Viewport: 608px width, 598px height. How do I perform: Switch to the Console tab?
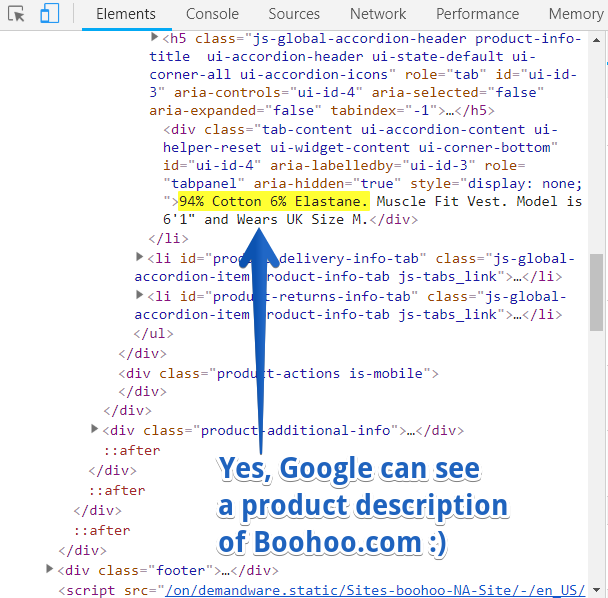[212, 14]
